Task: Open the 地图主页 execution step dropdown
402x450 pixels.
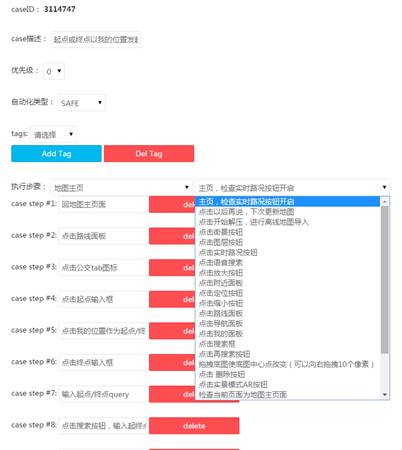Action: (x=121, y=188)
